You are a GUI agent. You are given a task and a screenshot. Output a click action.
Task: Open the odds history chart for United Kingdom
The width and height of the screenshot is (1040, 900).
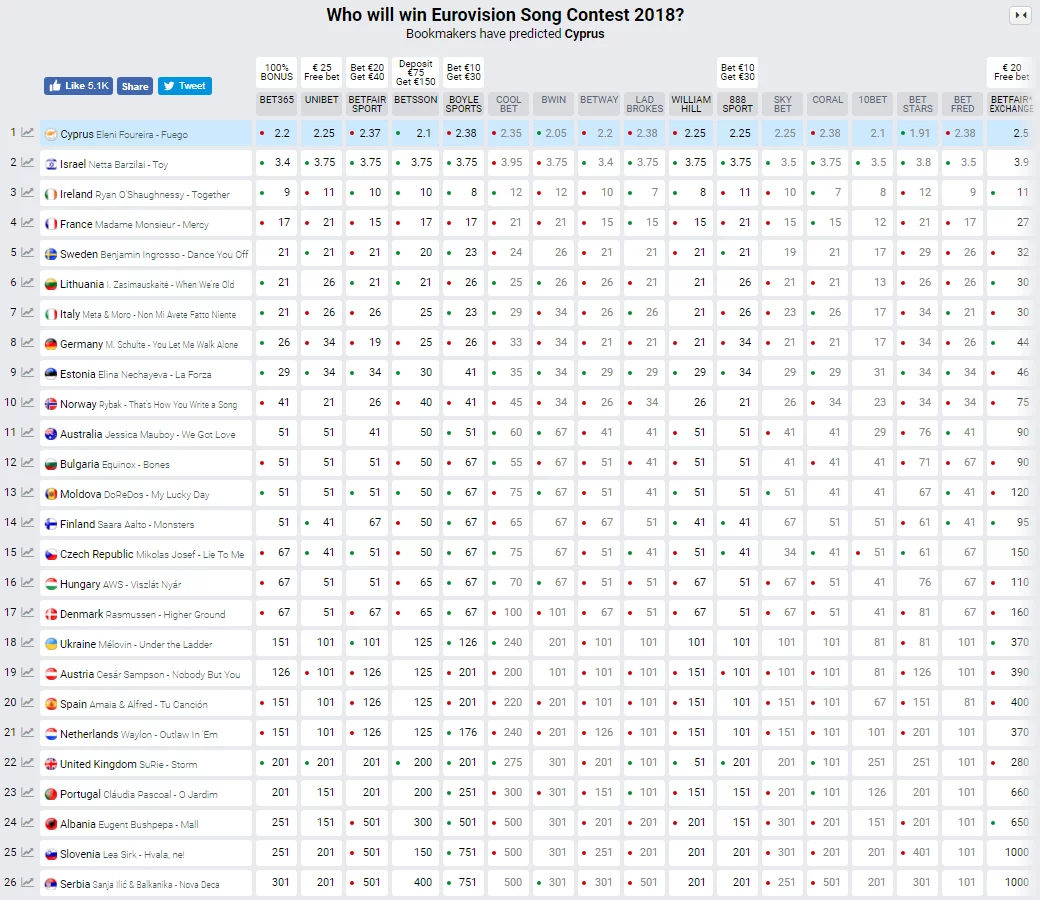tap(27, 763)
